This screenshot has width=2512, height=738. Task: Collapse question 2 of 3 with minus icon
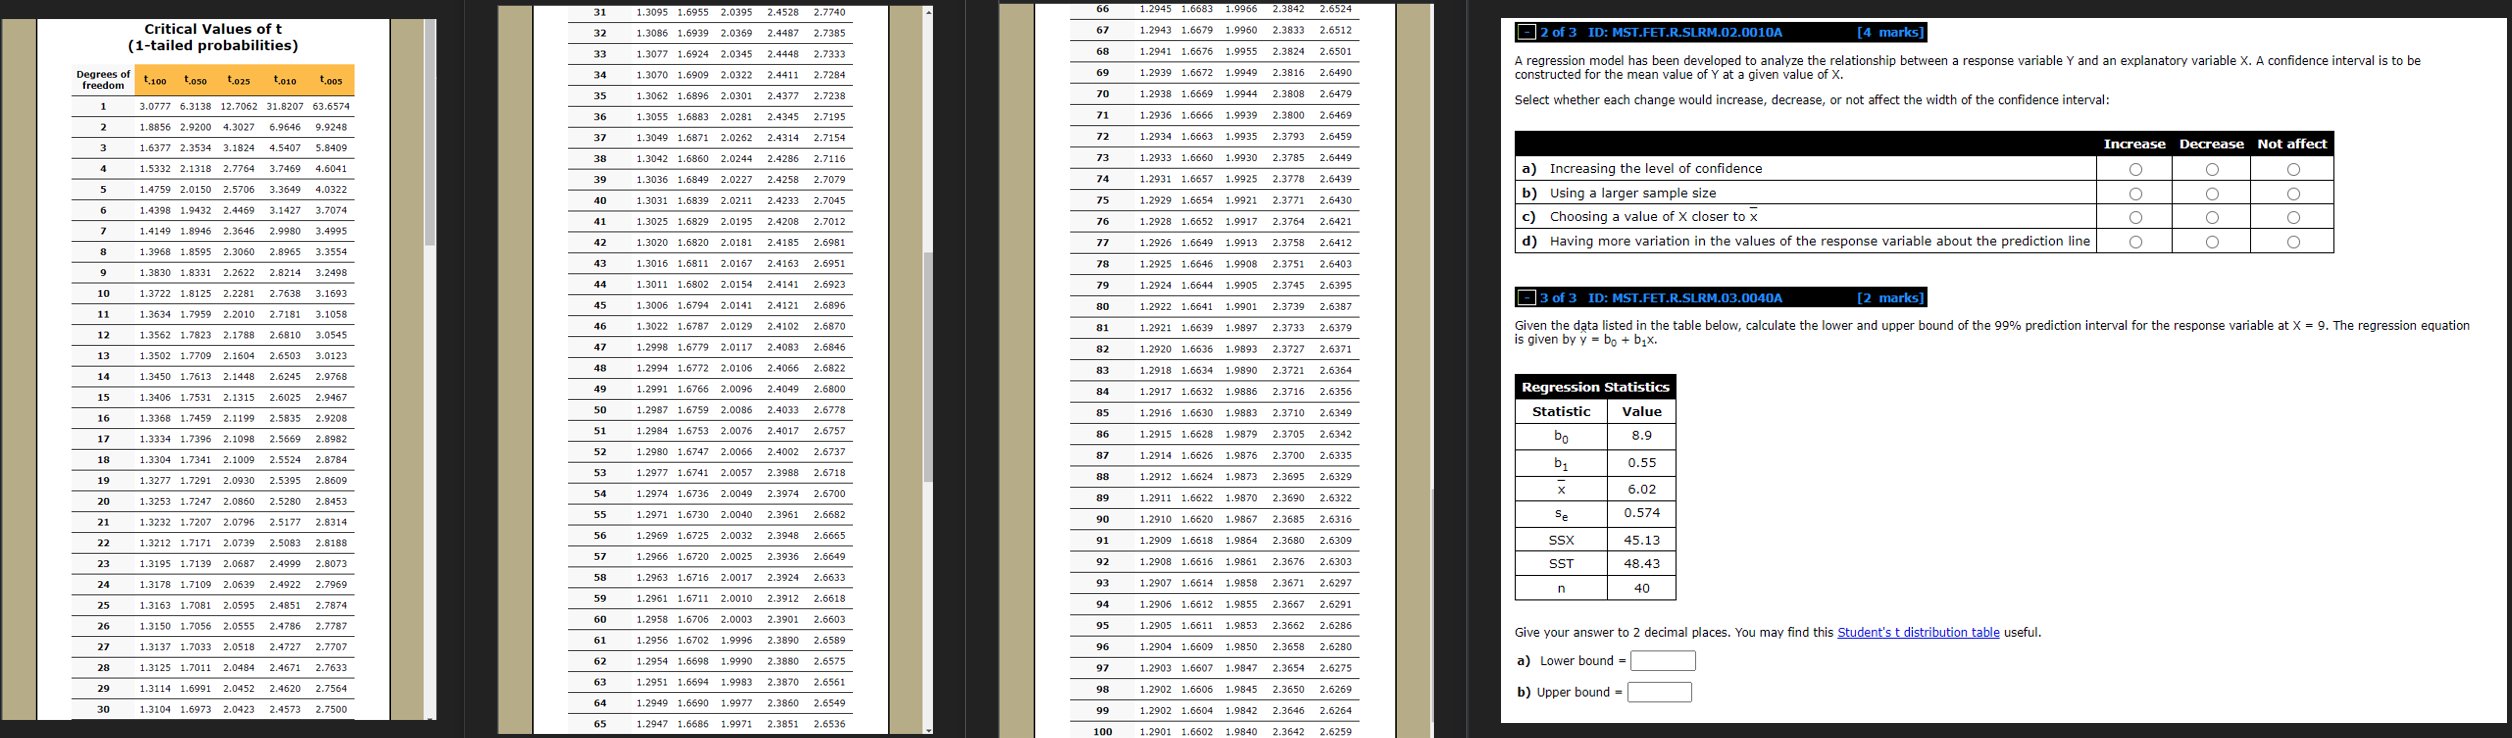point(1526,33)
